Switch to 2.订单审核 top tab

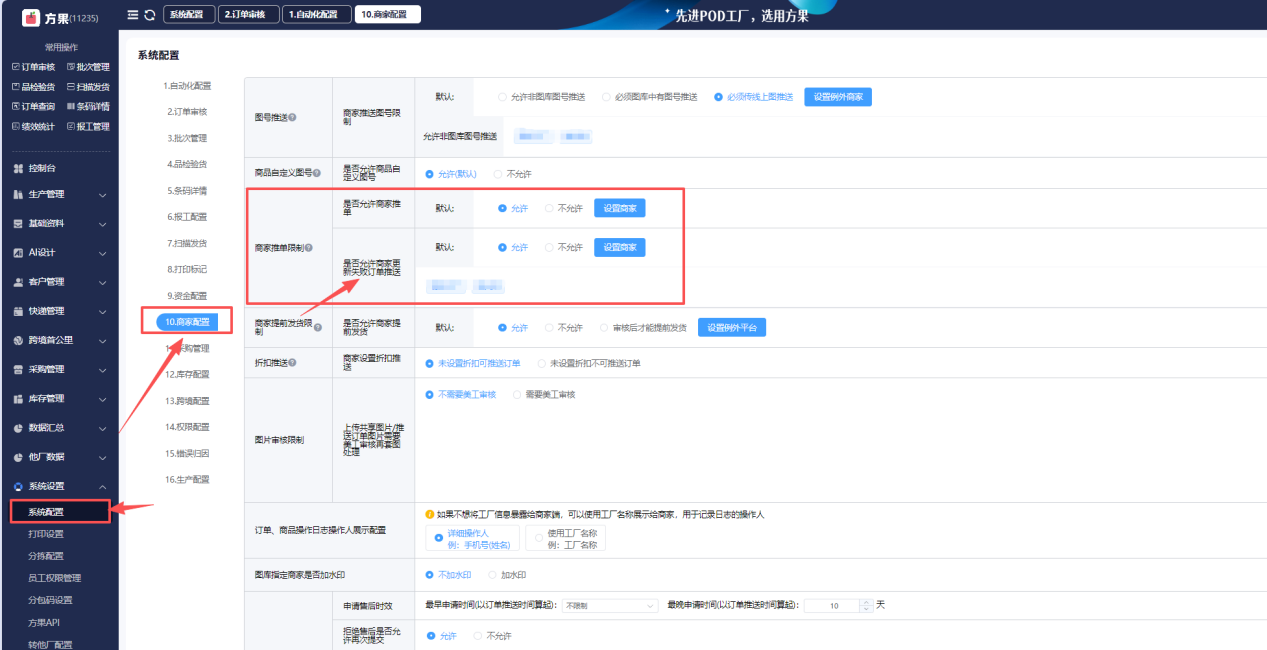click(247, 15)
